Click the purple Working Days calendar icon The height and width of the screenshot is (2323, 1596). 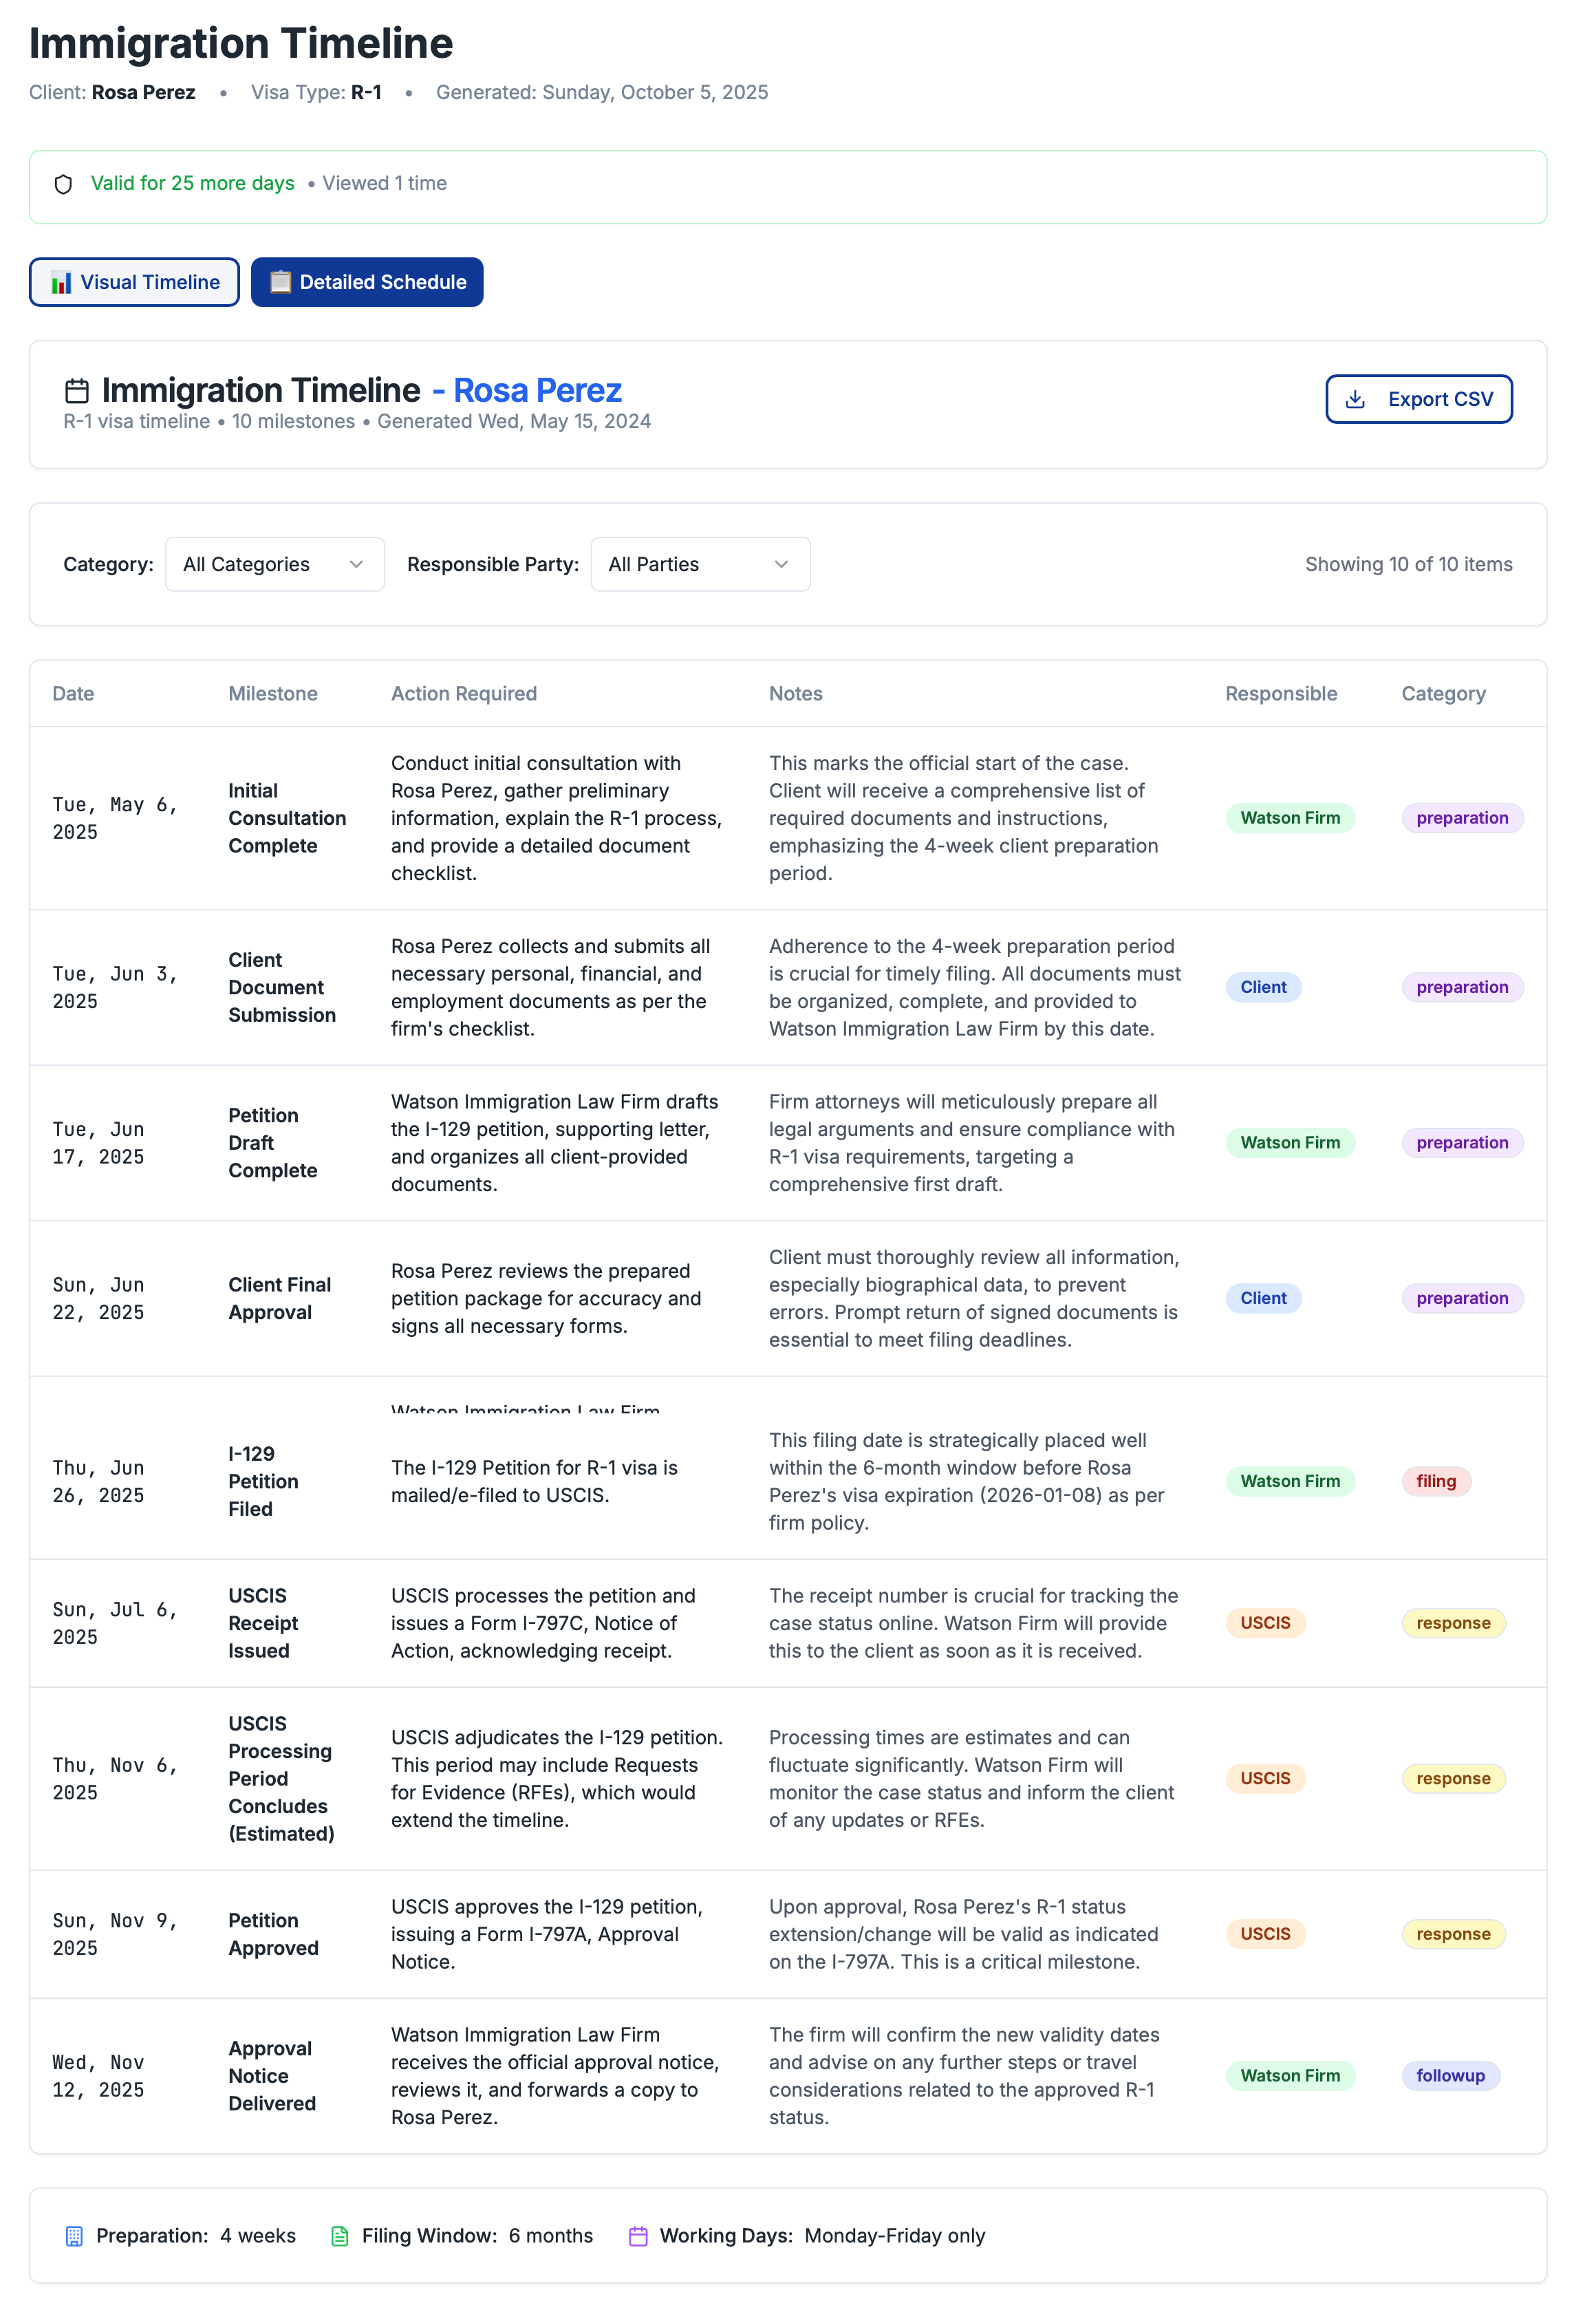638,2235
